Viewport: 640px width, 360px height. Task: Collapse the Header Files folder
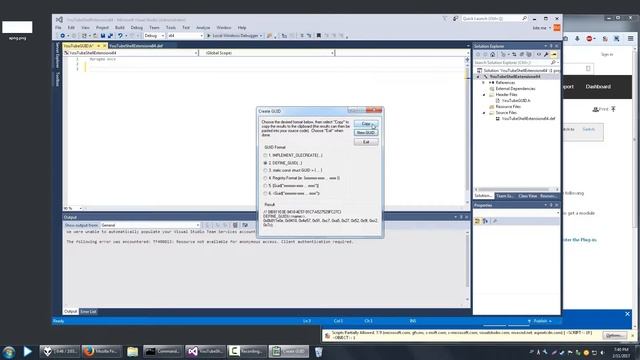484,95
